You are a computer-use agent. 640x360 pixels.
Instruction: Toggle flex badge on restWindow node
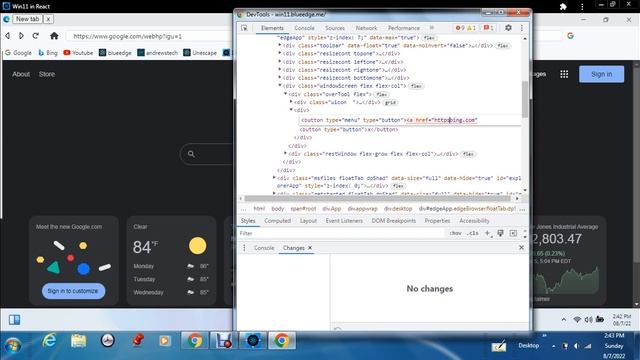[468, 154]
